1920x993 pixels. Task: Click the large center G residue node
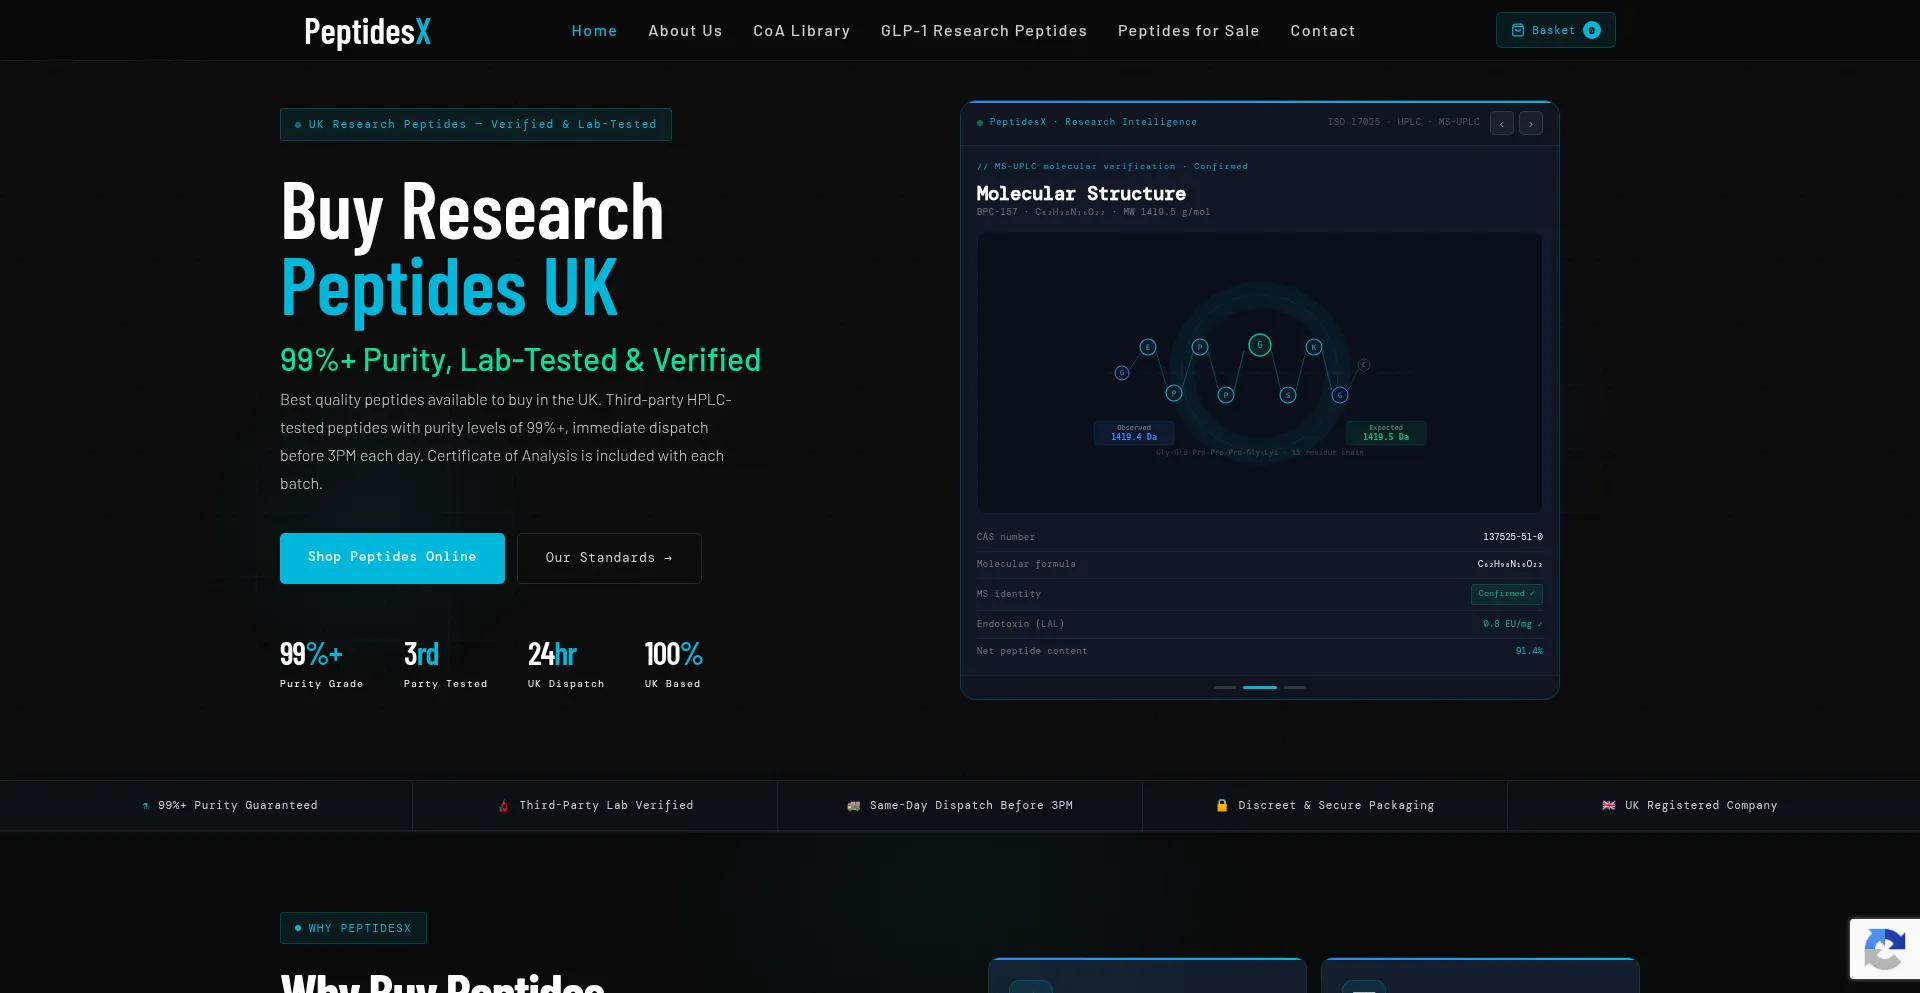1260,345
